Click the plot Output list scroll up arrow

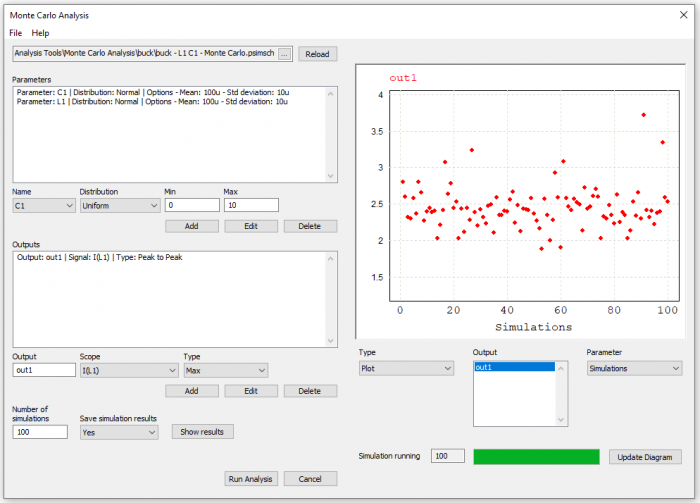[561, 368]
